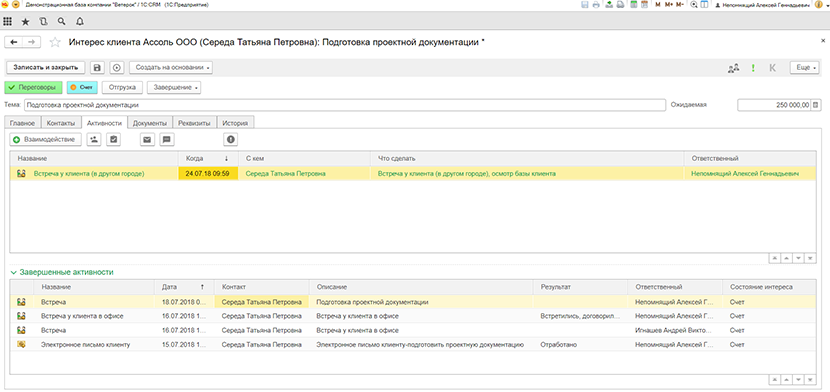Open Favorites star in top toolbar
Image resolution: width=830 pixels, height=392 pixels.
coord(25,22)
